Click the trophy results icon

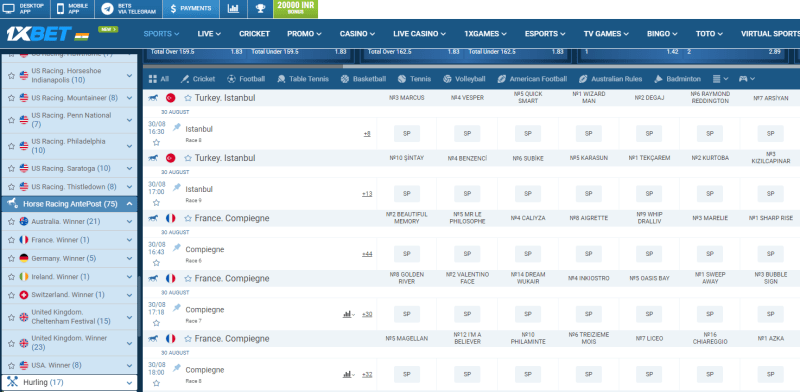(260, 9)
